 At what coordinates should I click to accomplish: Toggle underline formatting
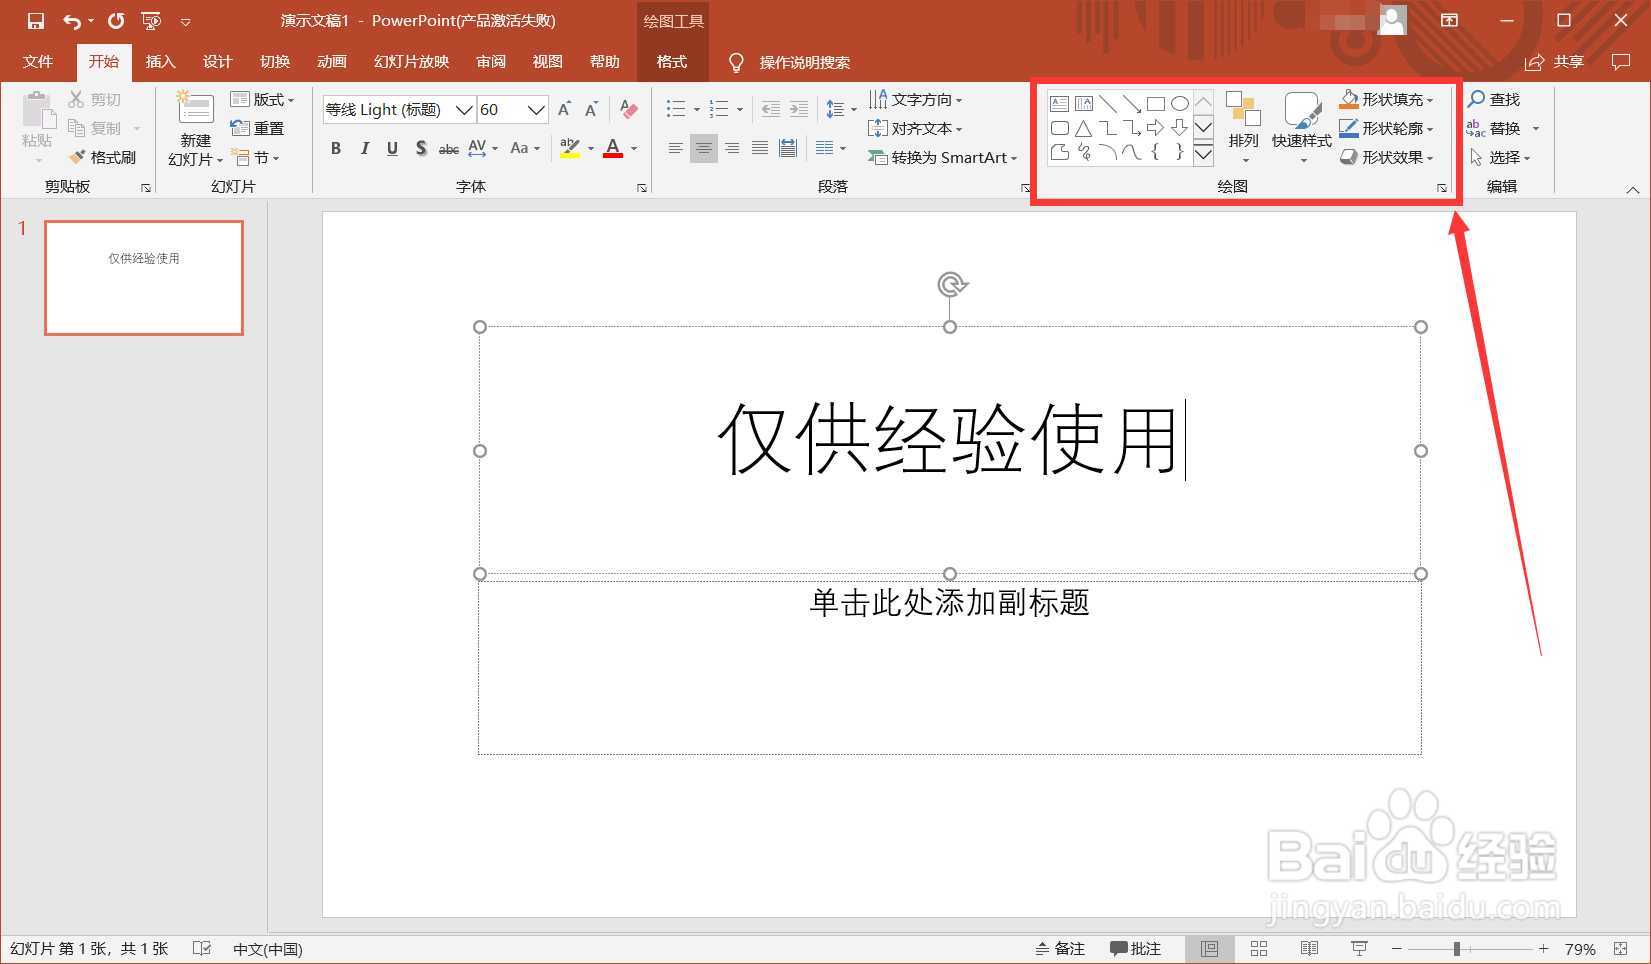pos(392,148)
